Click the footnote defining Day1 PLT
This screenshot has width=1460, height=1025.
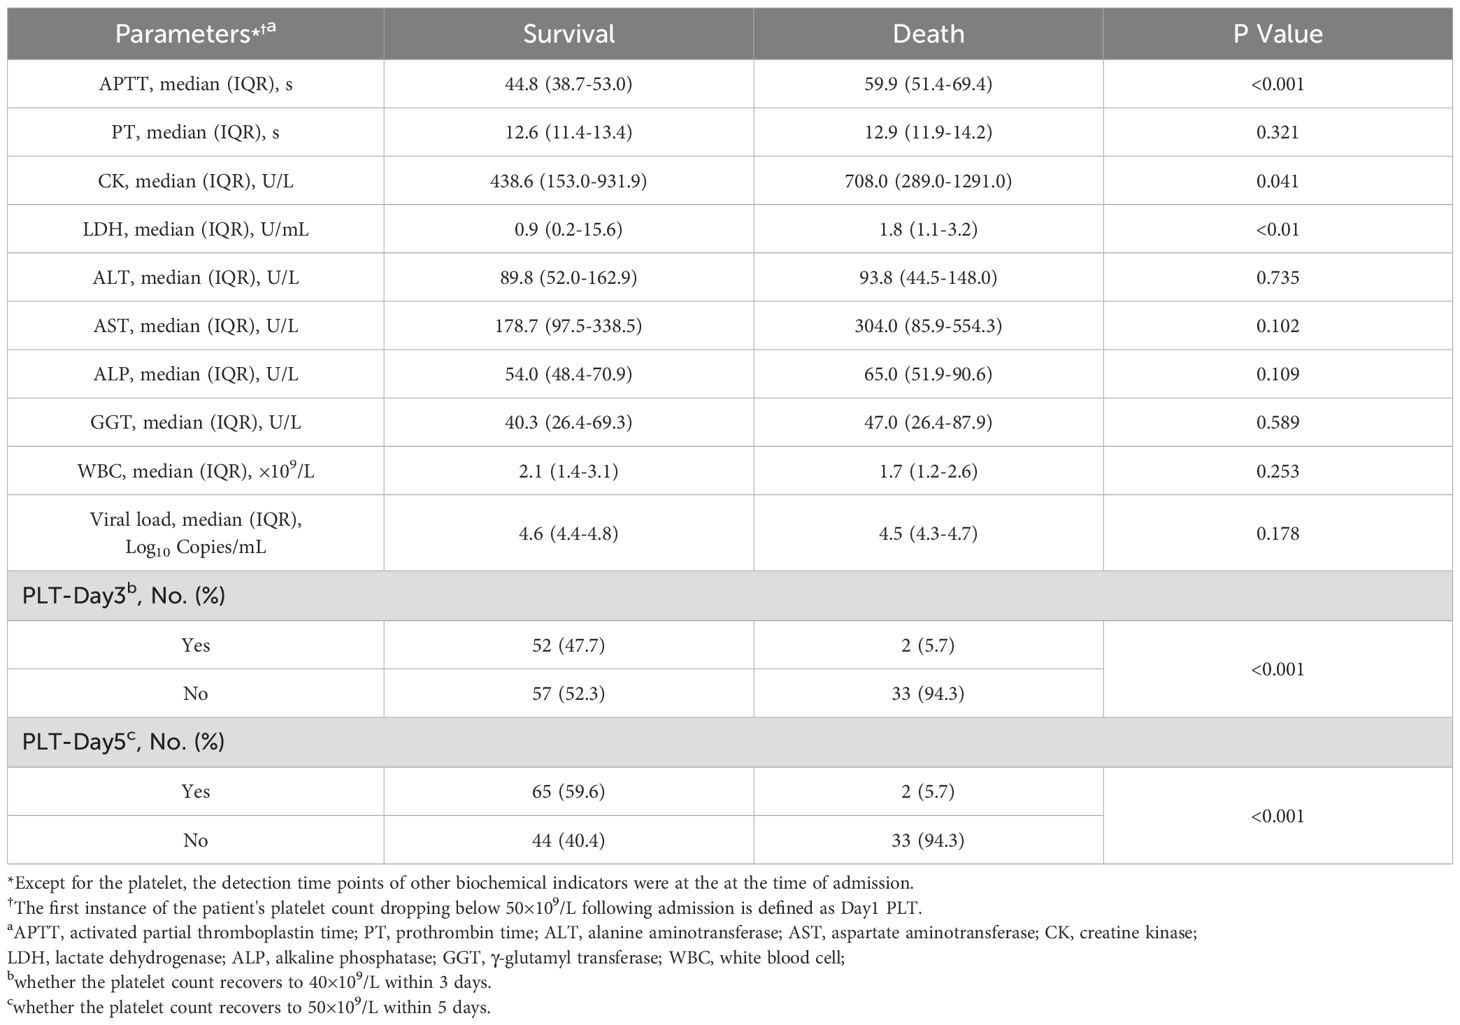tap(469, 908)
